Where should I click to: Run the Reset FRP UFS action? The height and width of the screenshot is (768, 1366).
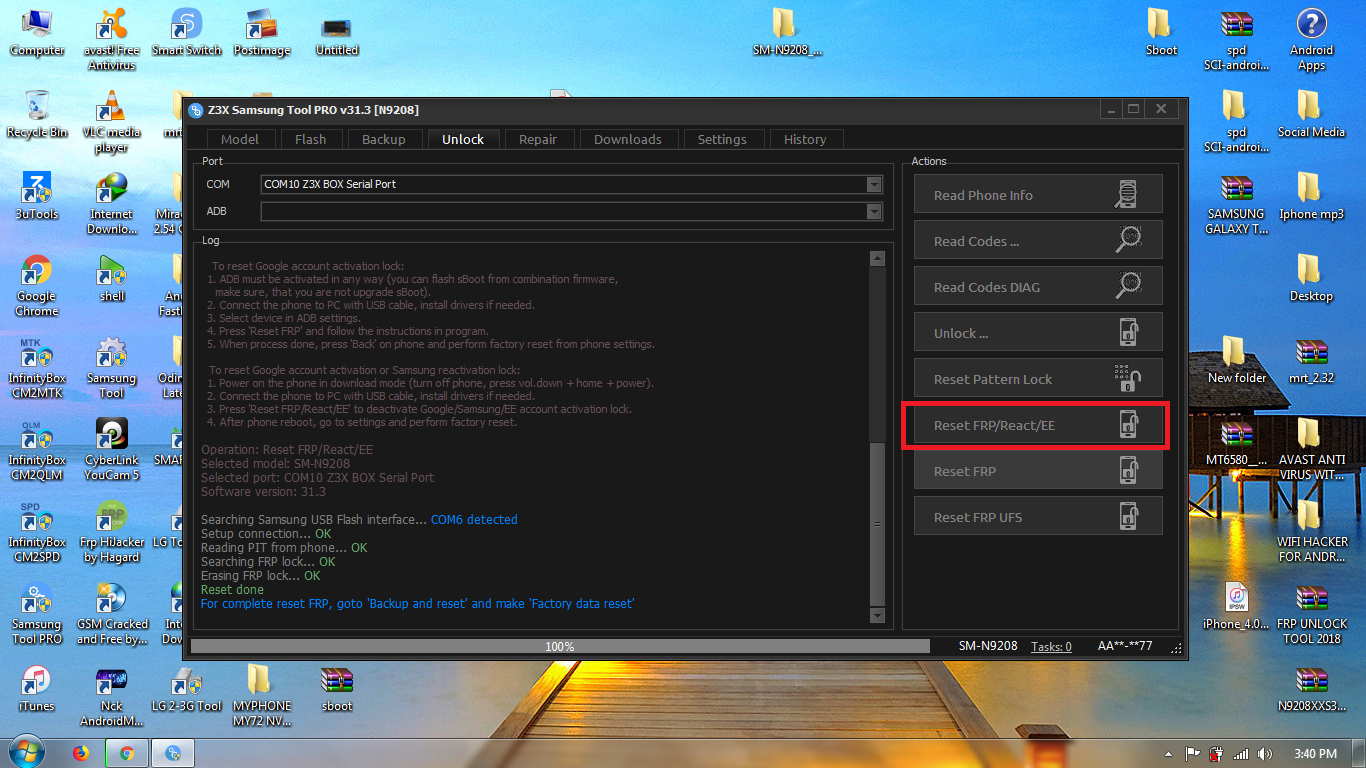coord(1038,517)
